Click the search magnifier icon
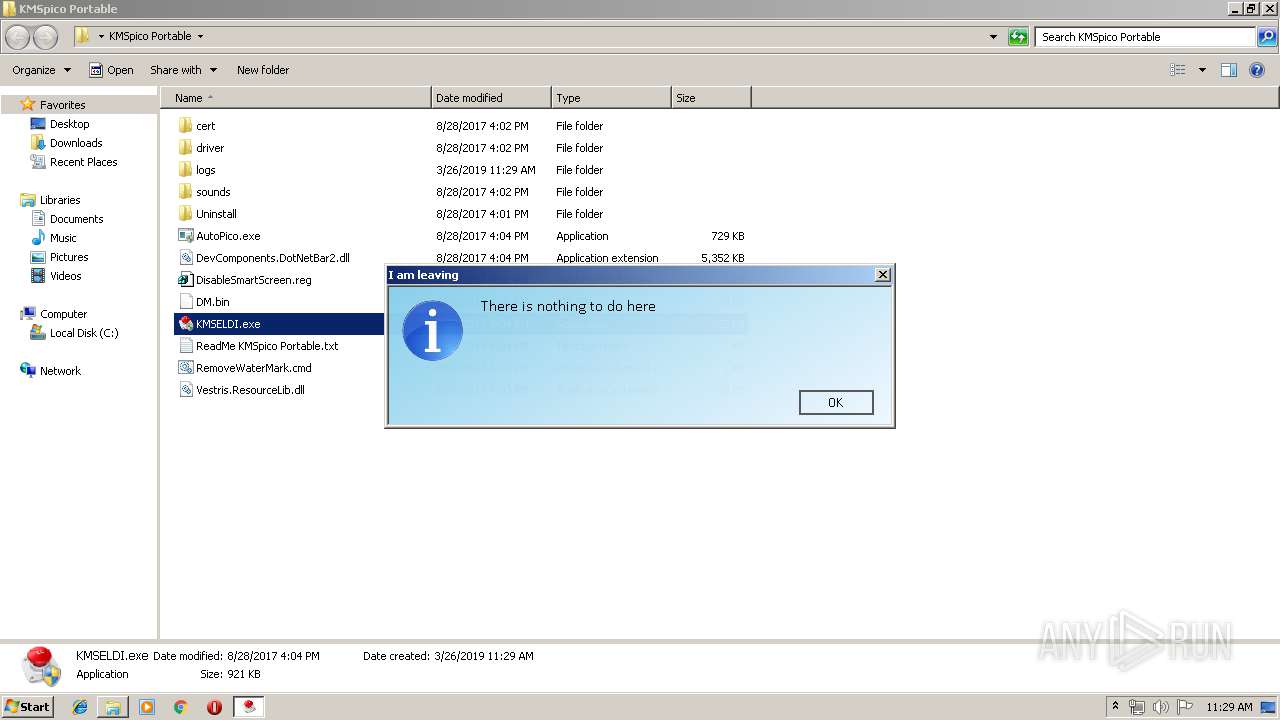This screenshot has height=720, width=1280. pos(1267,37)
